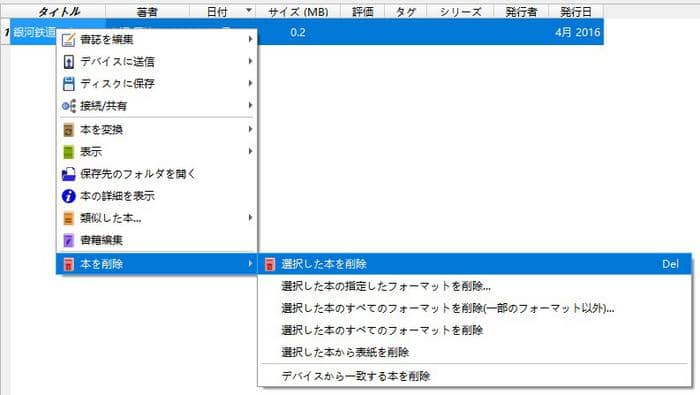Image resolution: width=700 pixels, height=395 pixels.
Task: Choose 書籍編集 from the menu
Action: click(157, 241)
